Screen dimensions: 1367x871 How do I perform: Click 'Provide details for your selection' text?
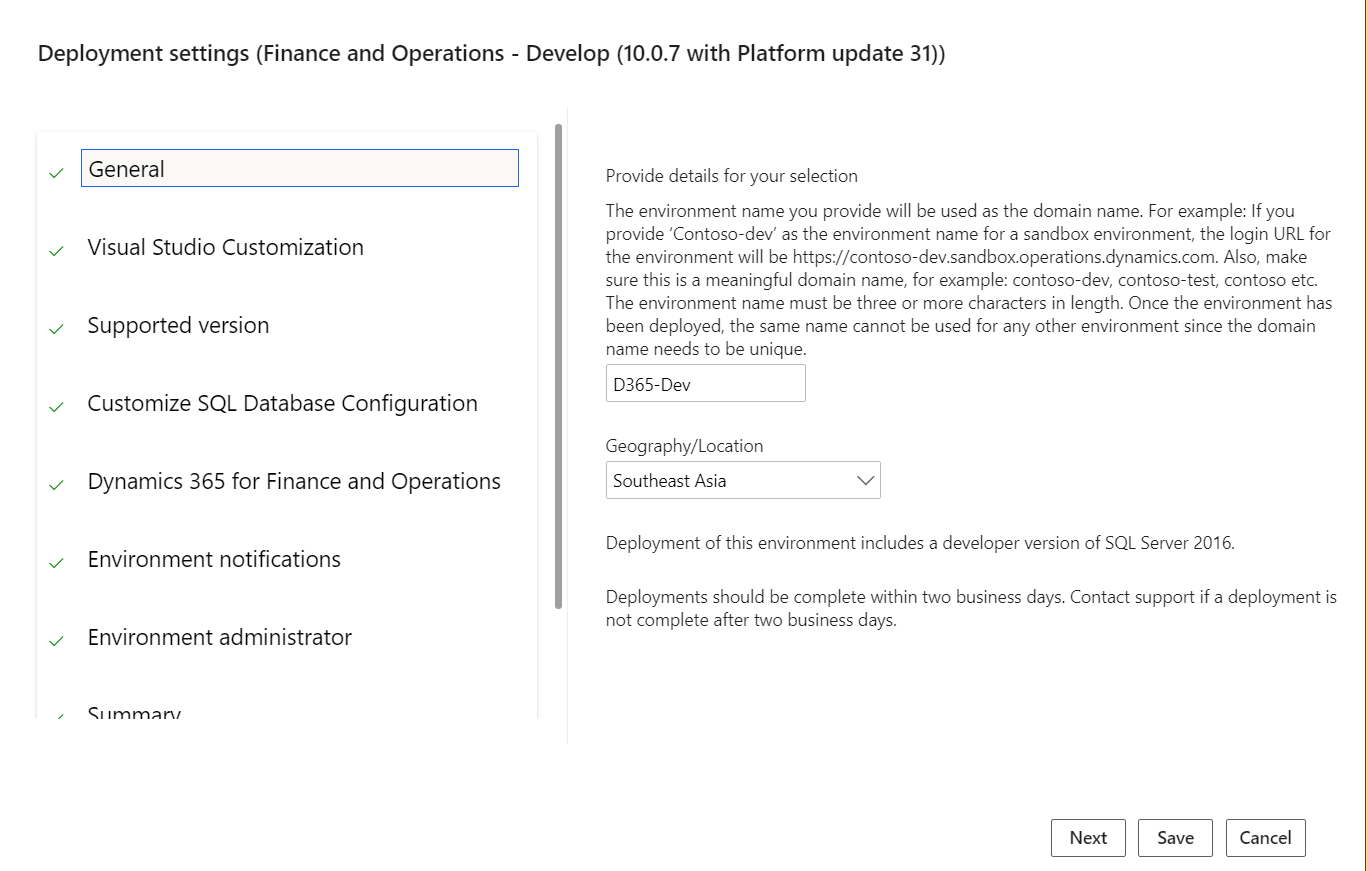(731, 176)
